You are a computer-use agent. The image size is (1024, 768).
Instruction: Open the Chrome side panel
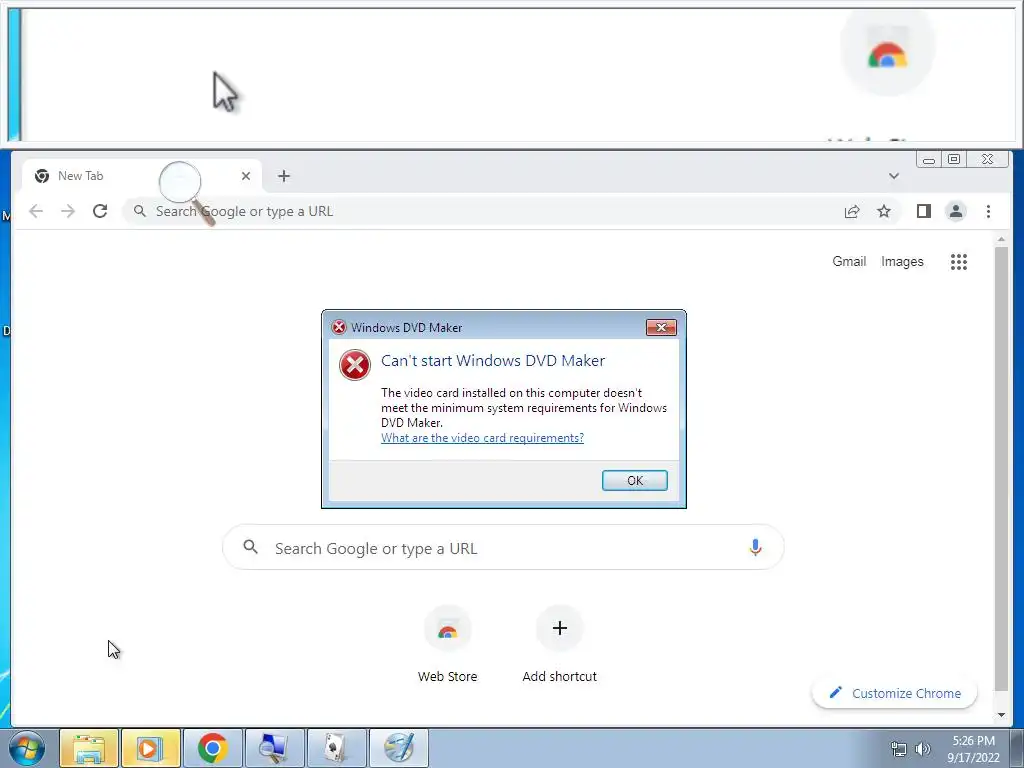(923, 211)
